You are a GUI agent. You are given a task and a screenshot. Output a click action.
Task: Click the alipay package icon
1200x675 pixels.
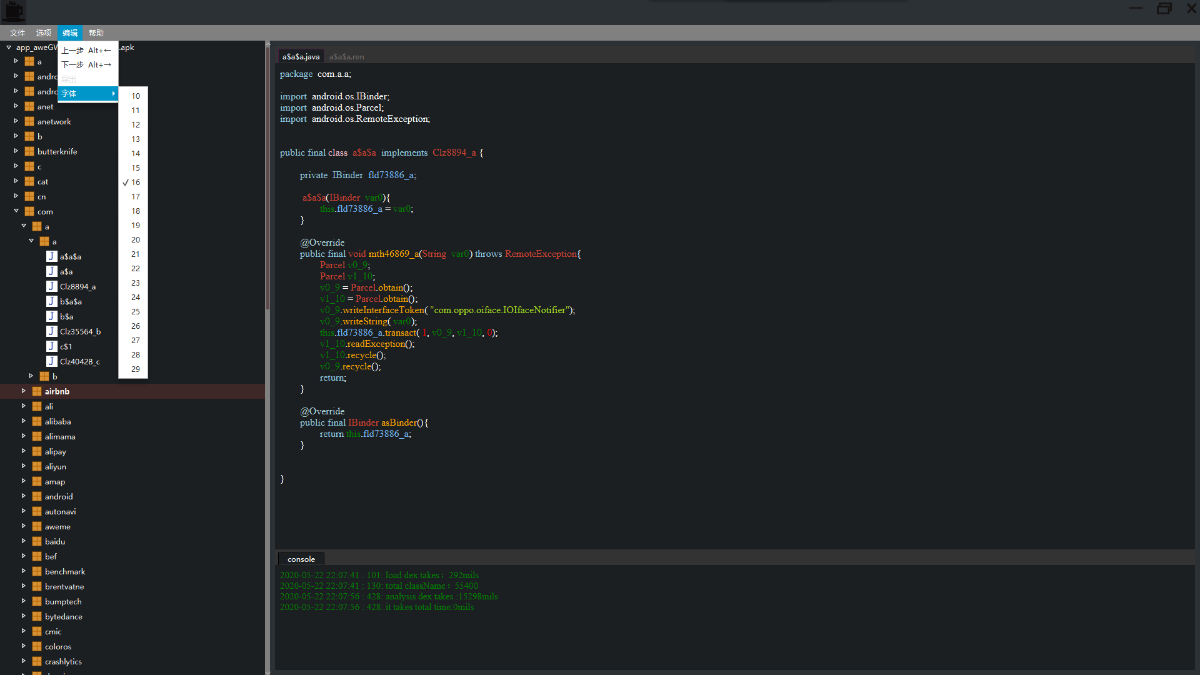click(x=37, y=451)
